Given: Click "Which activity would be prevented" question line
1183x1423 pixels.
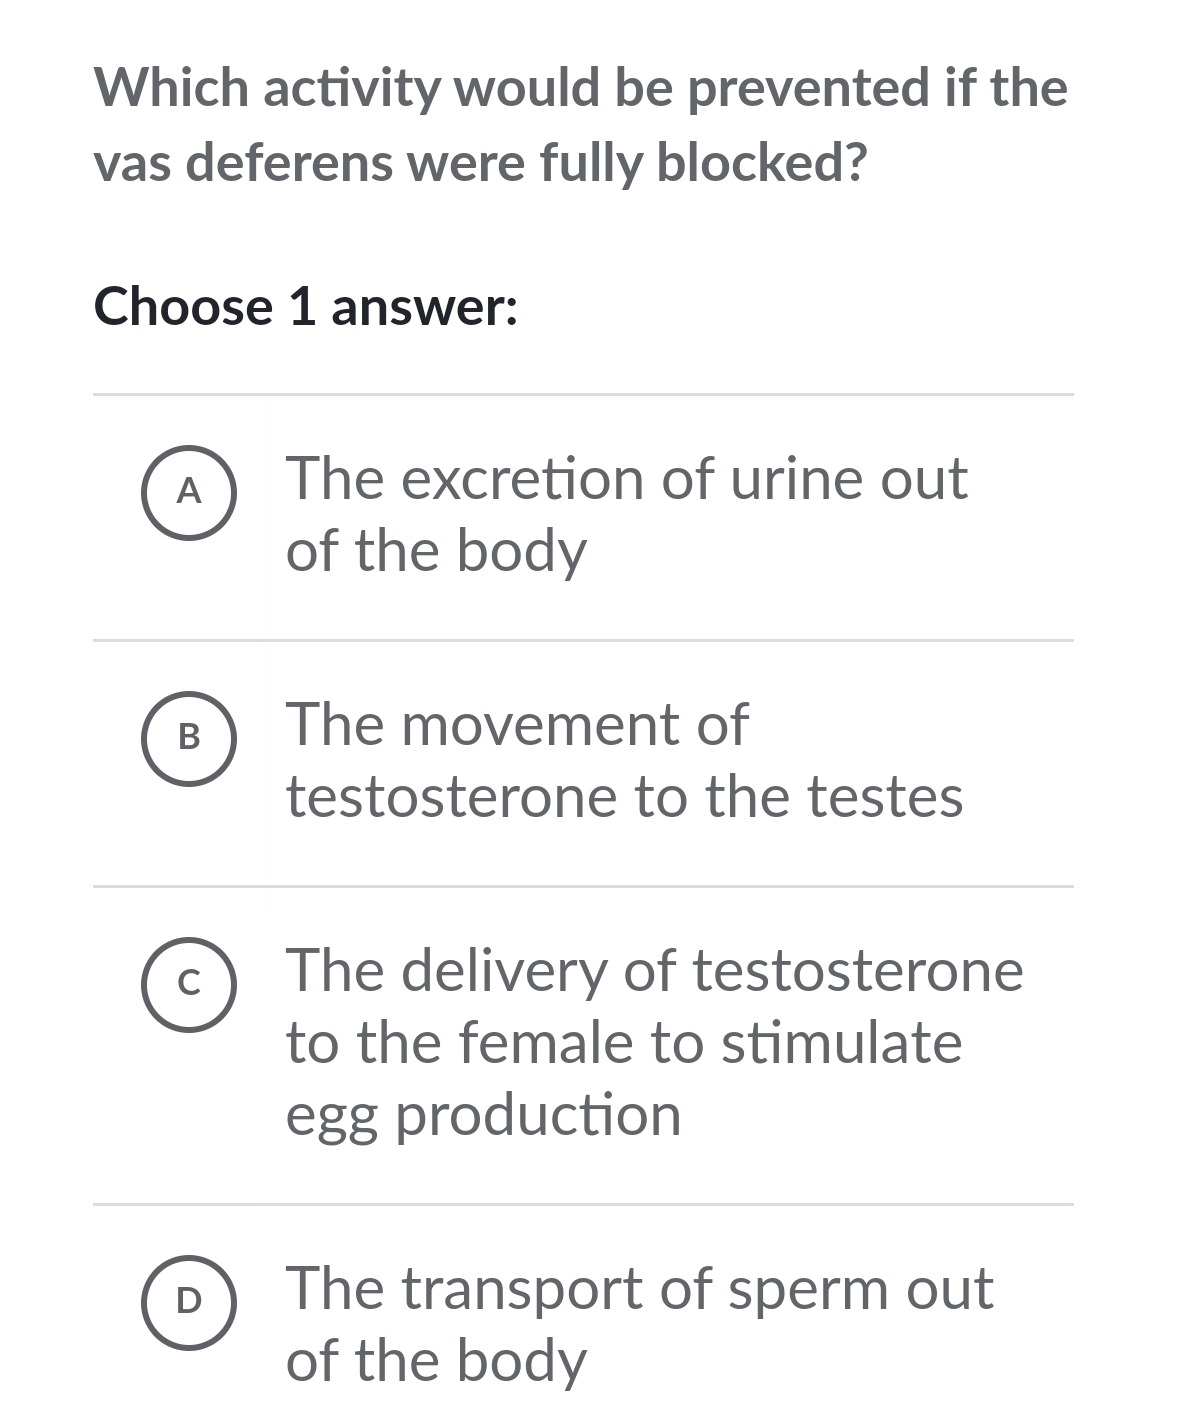Looking at the screenshot, I should [581, 89].
